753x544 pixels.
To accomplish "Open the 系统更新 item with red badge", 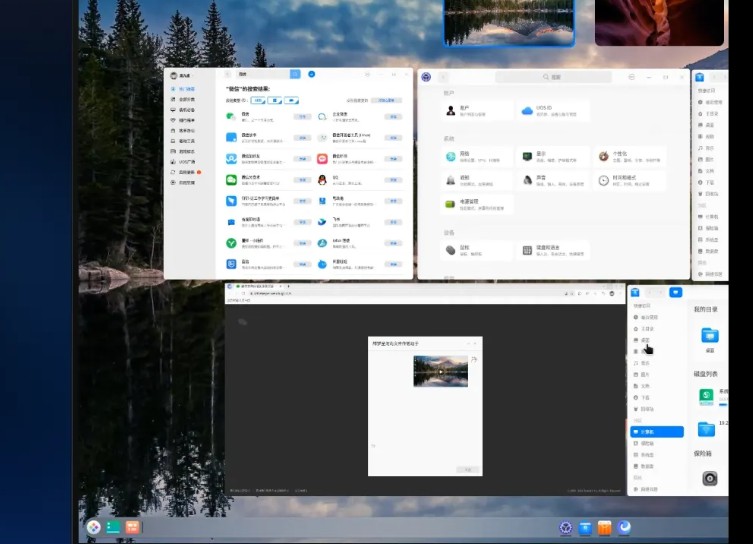I will pyautogui.click(x=185, y=172).
